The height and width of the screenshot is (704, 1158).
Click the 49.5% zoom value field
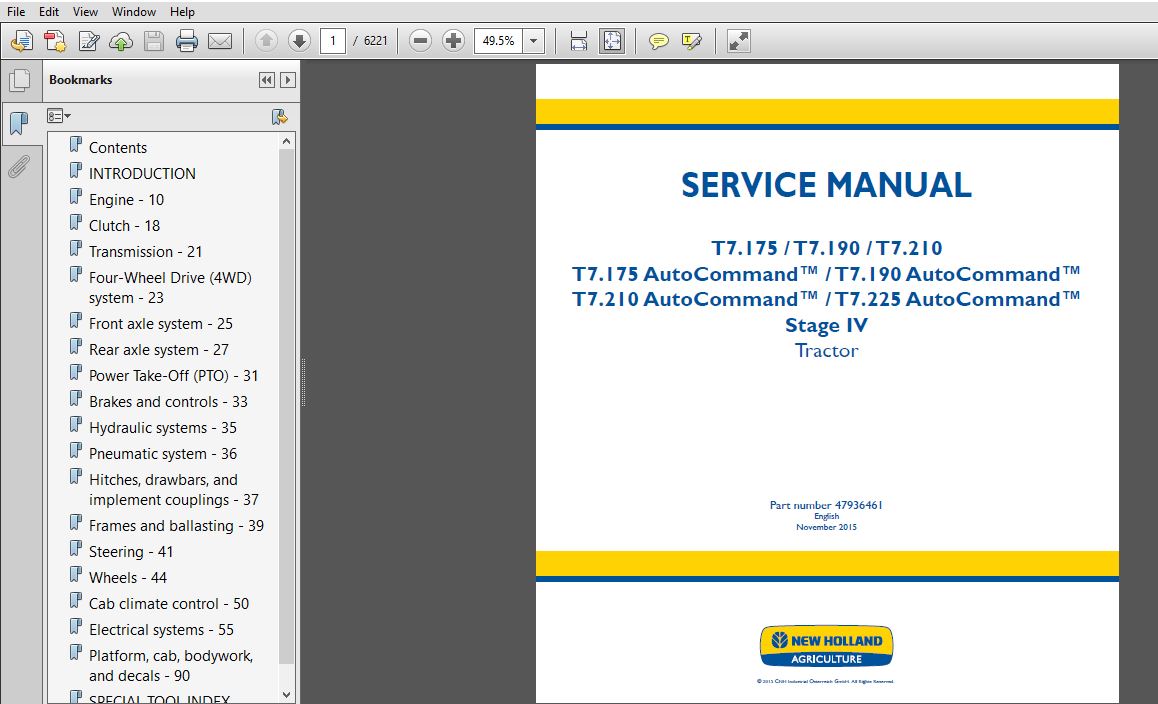tap(499, 41)
